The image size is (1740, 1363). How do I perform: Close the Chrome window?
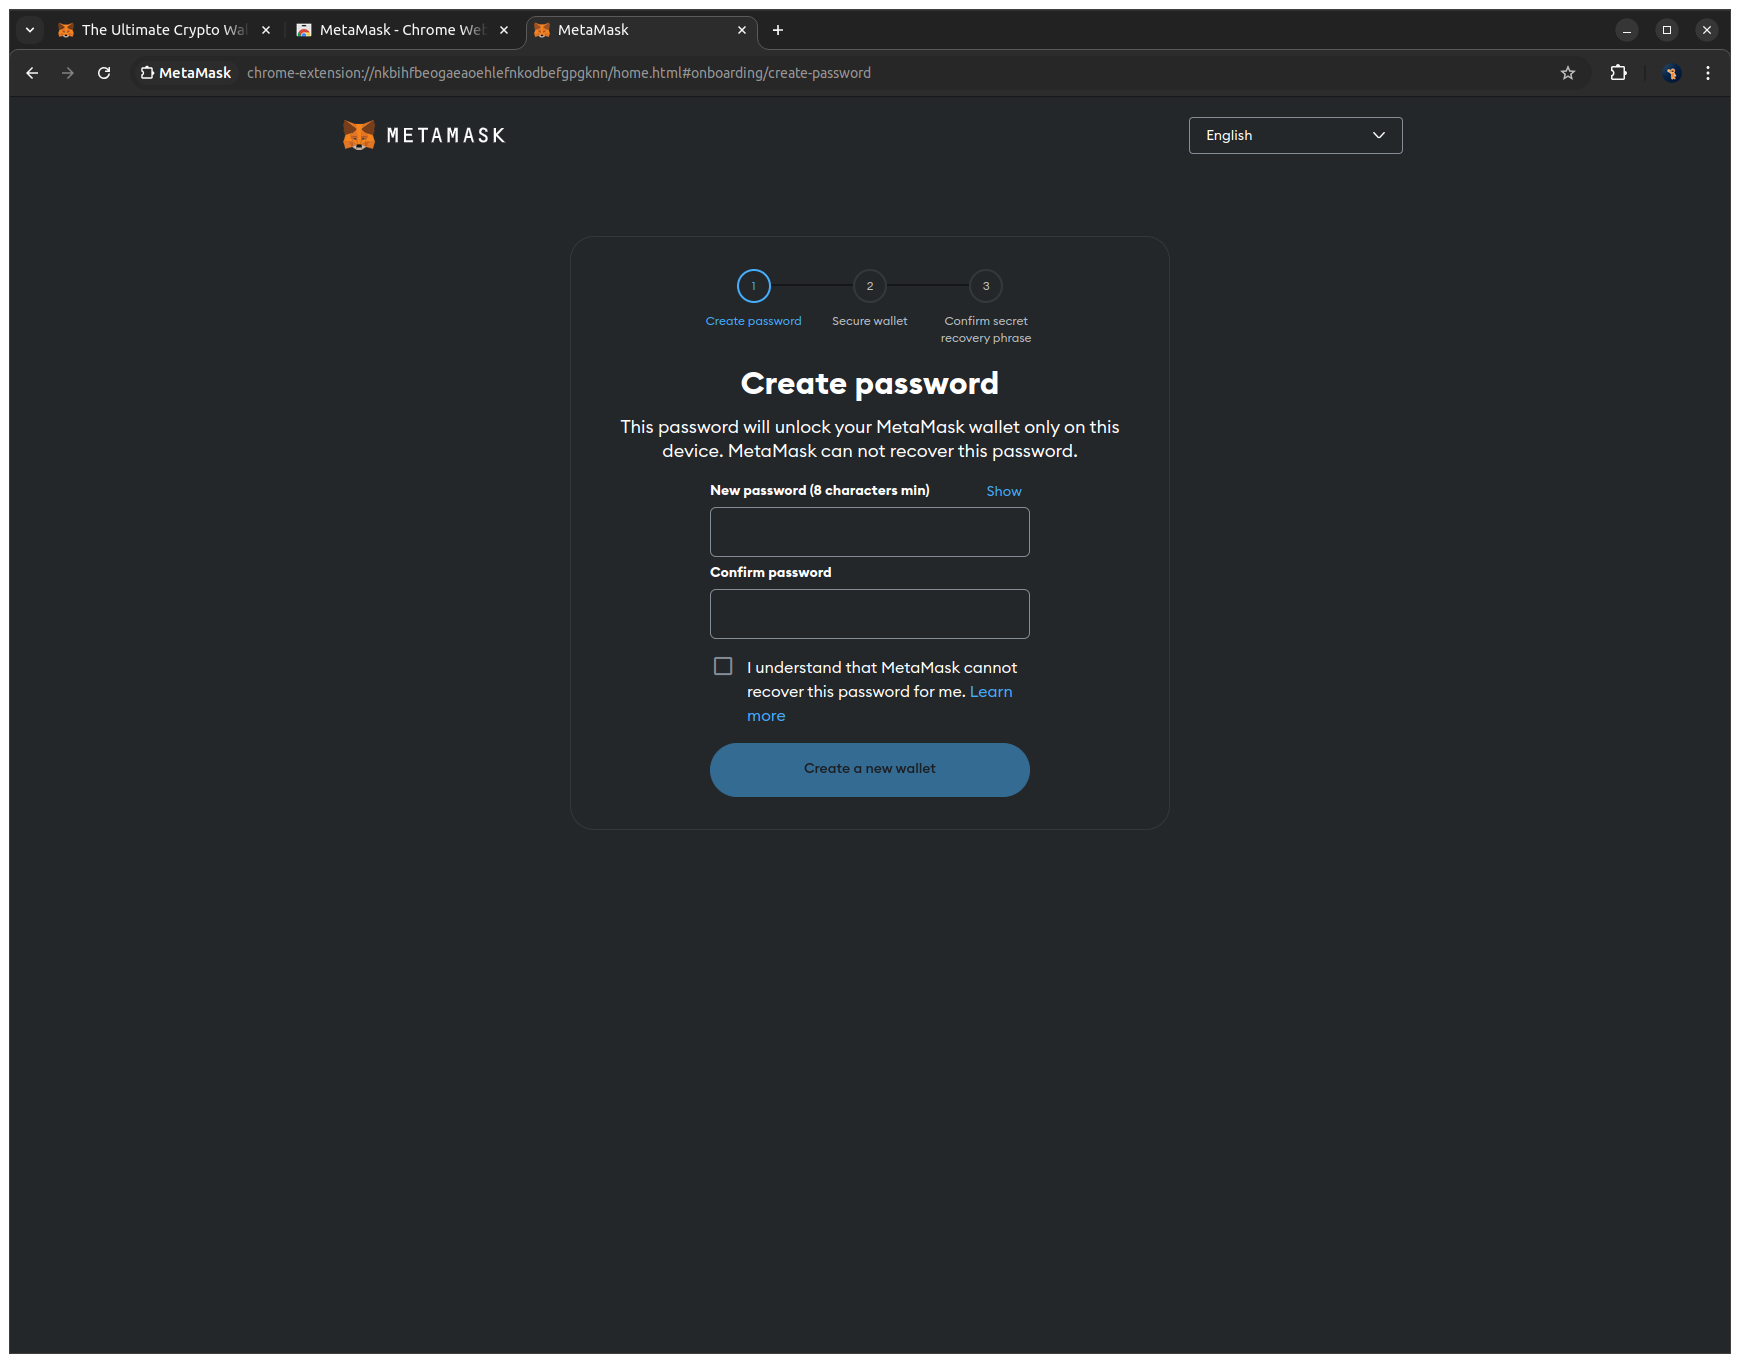(1707, 30)
